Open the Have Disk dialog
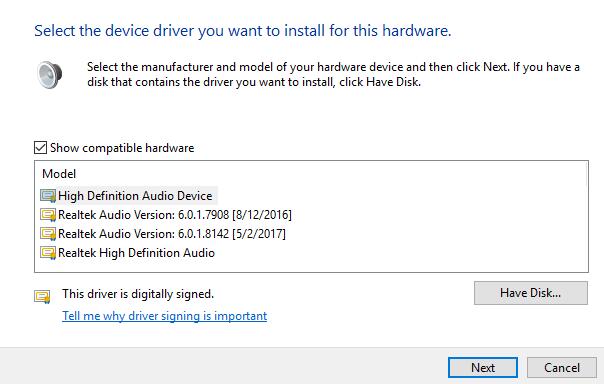Viewport: 604px width, 384px height. tap(530, 293)
